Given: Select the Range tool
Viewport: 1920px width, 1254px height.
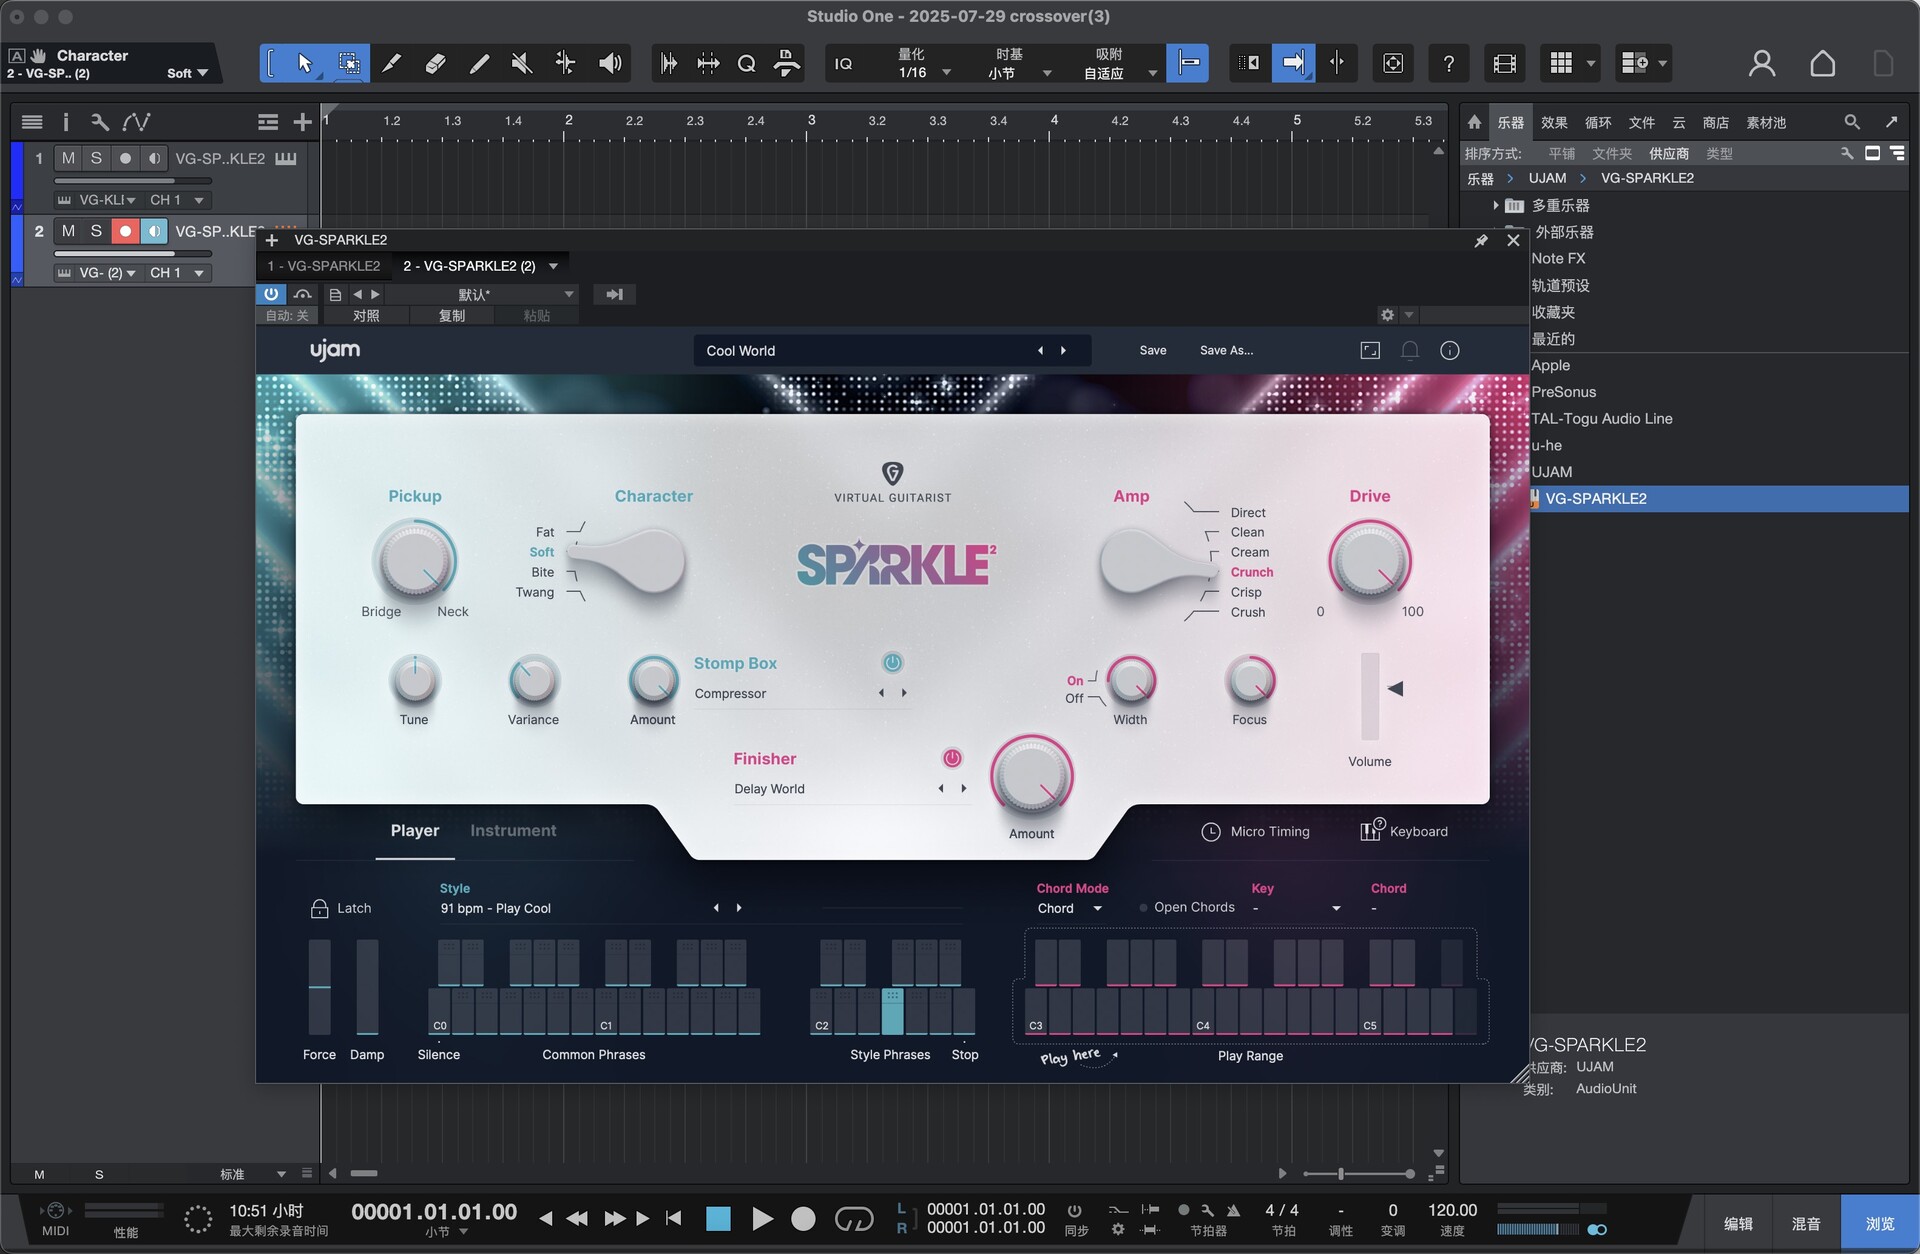Looking at the screenshot, I should [348, 64].
